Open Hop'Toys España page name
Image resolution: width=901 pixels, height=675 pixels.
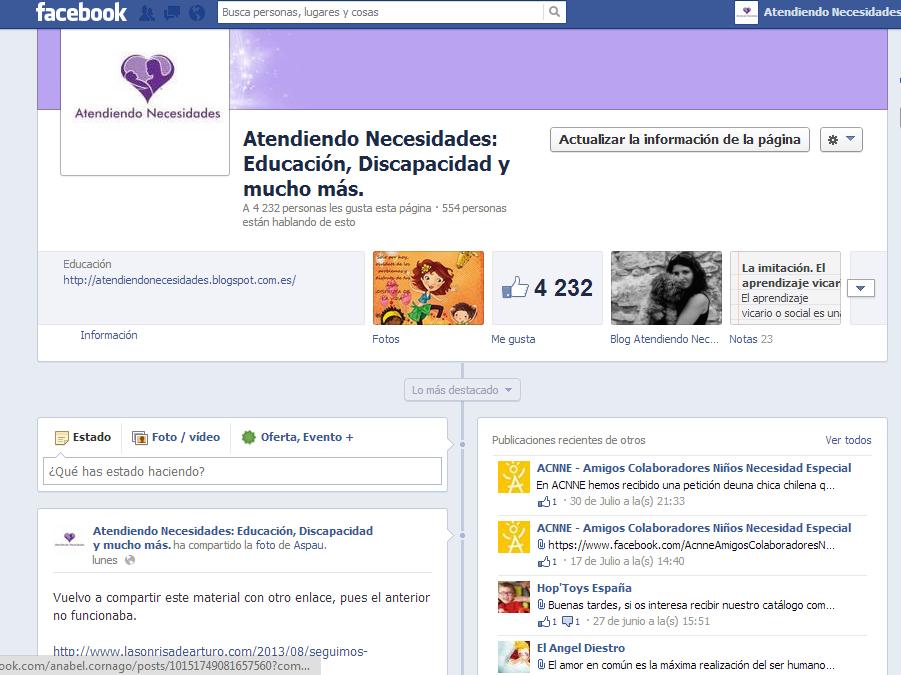[x=584, y=588]
